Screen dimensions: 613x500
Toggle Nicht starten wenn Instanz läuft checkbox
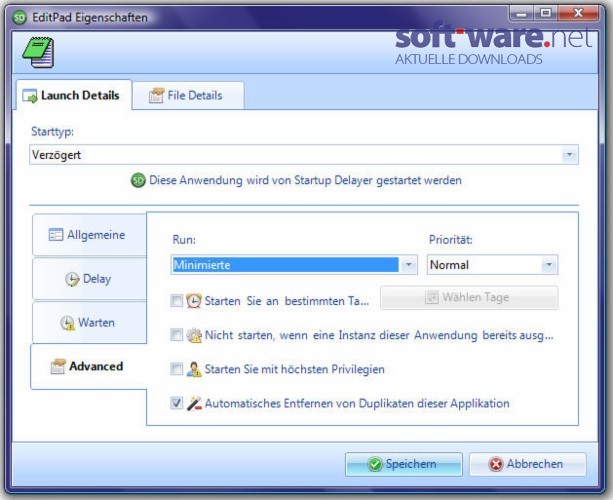click(x=176, y=335)
